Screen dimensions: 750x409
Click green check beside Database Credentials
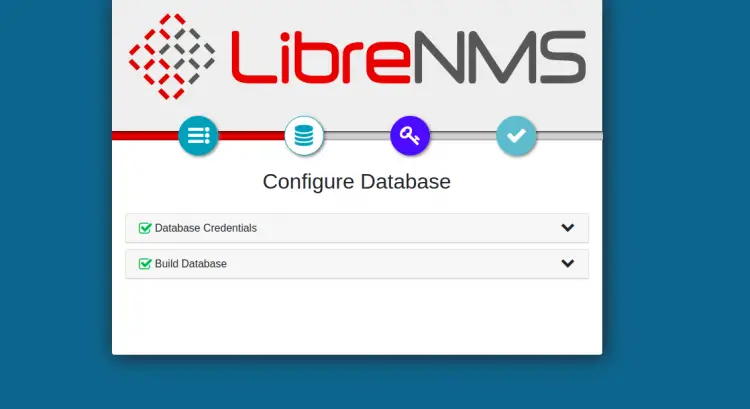point(145,228)
